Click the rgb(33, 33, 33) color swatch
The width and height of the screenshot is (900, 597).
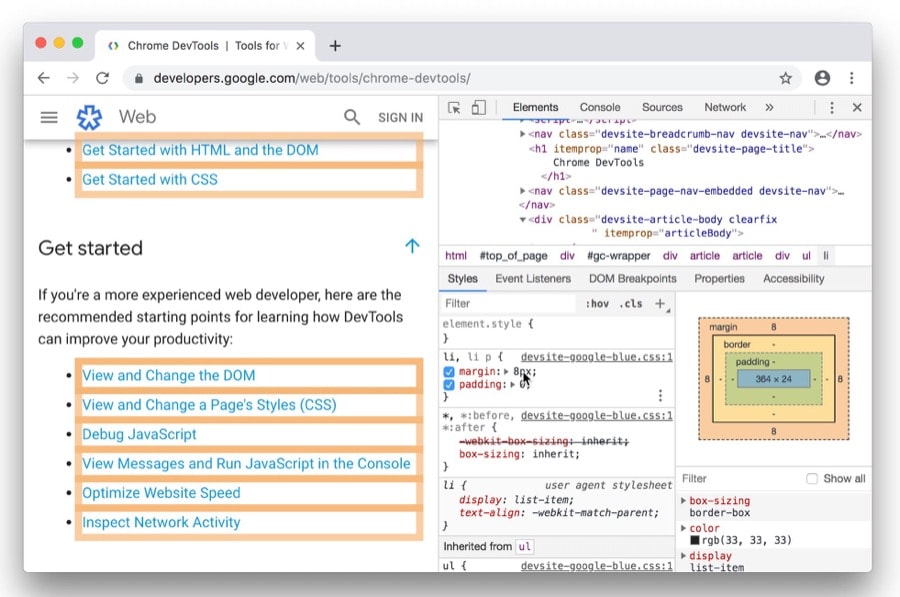[x=695, y=541]
